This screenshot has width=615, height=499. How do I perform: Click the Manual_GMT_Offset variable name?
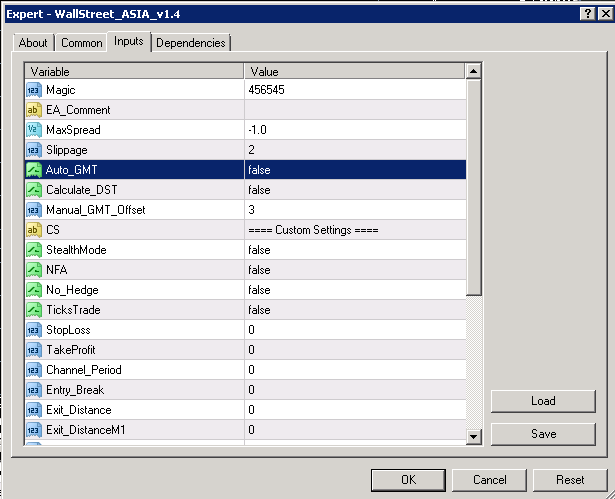pyautogui.click(x=96, y=210)
